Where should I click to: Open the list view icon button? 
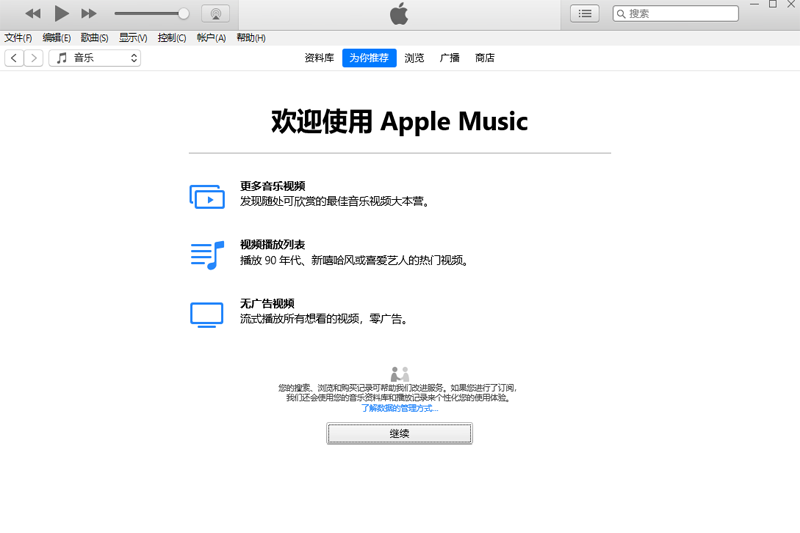(x=585, y=14)
